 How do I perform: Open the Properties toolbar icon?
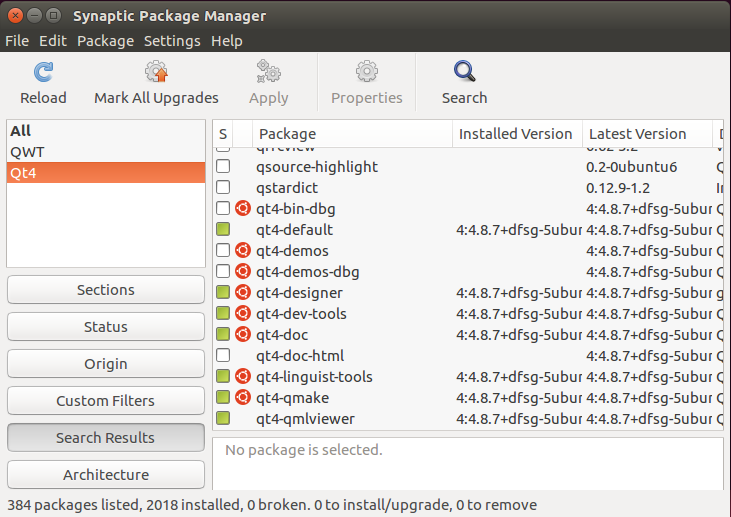click(367, 71)
